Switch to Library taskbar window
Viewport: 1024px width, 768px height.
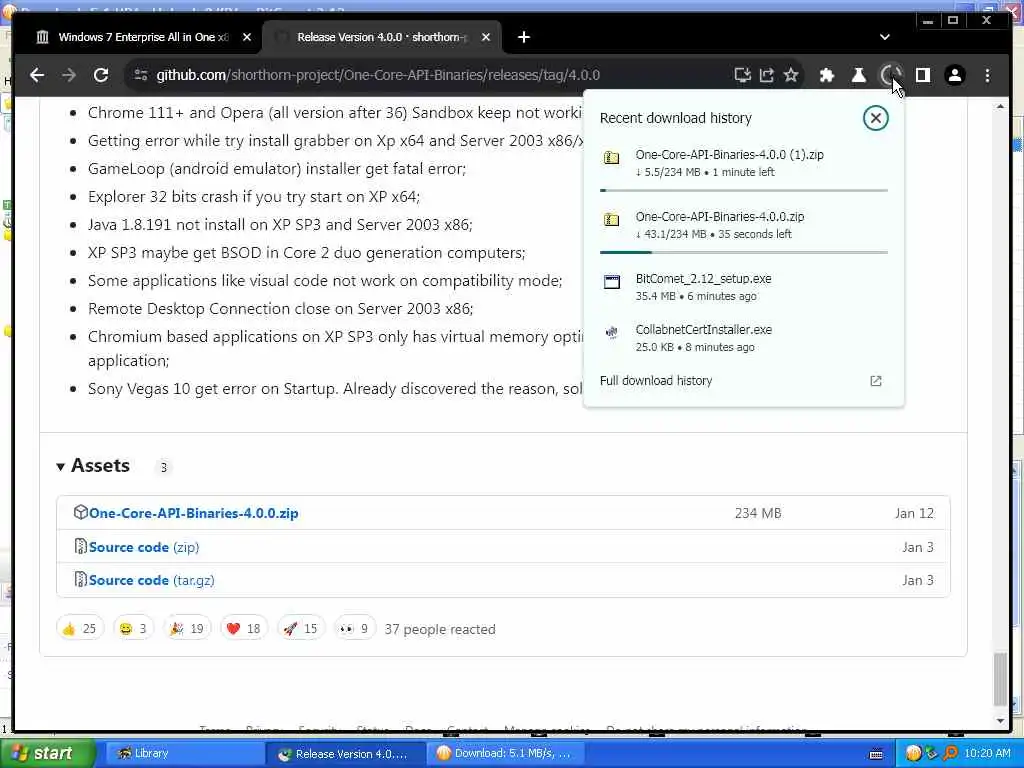tap(183, 754)
